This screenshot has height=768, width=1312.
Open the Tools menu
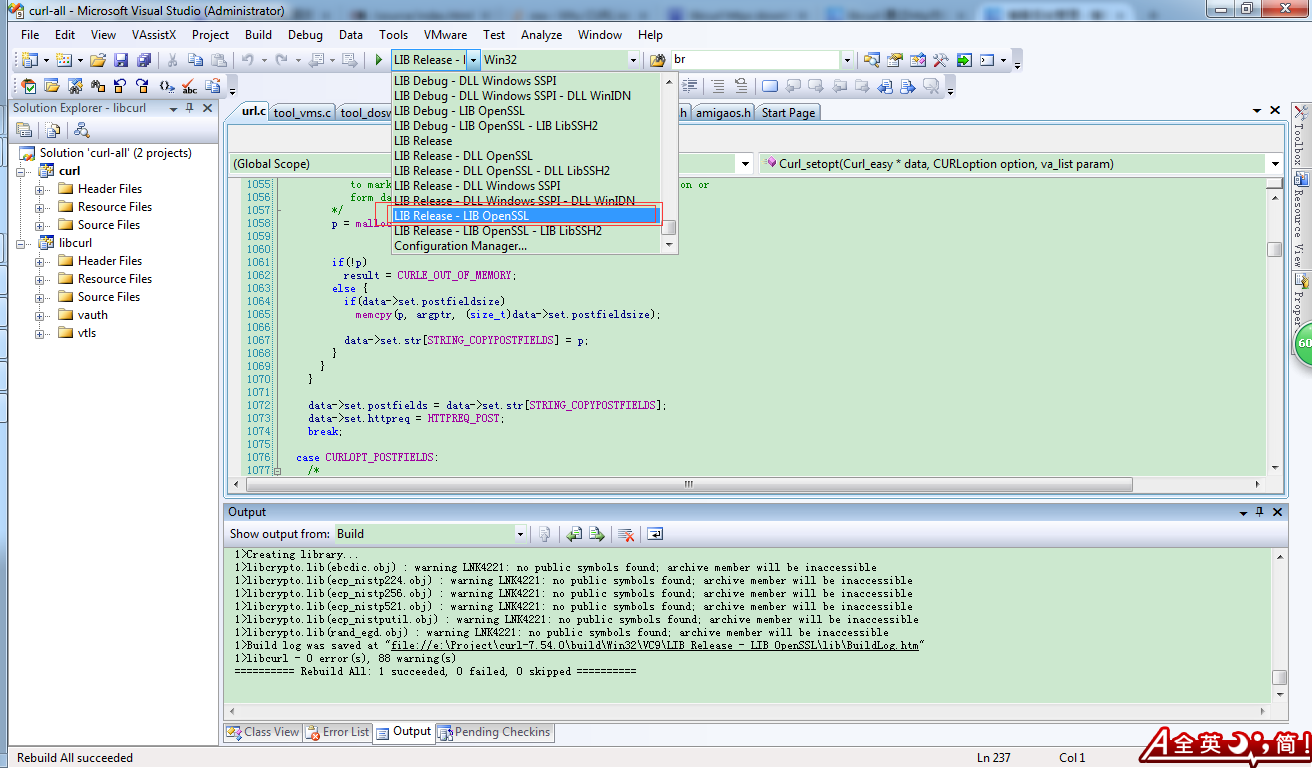[393, 34]
